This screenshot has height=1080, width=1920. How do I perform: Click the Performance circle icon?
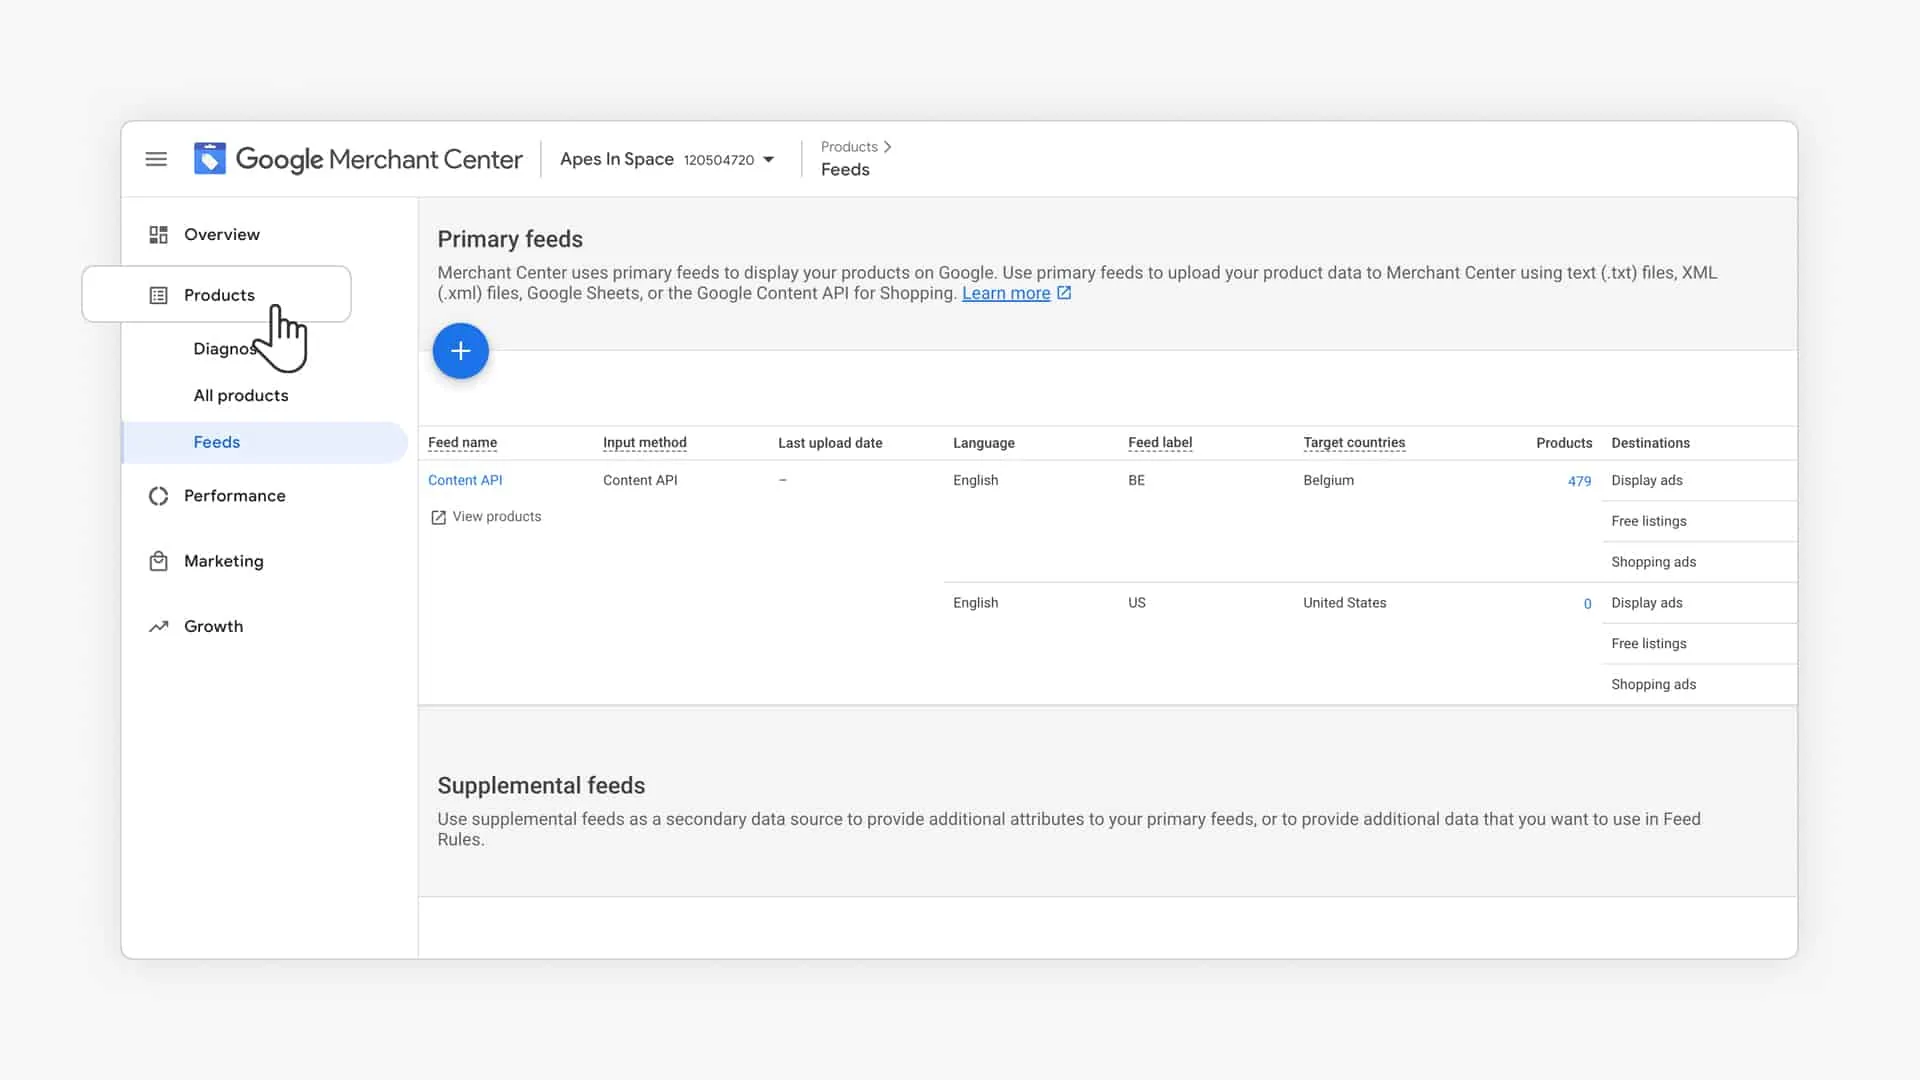click(x=158, y=496)
